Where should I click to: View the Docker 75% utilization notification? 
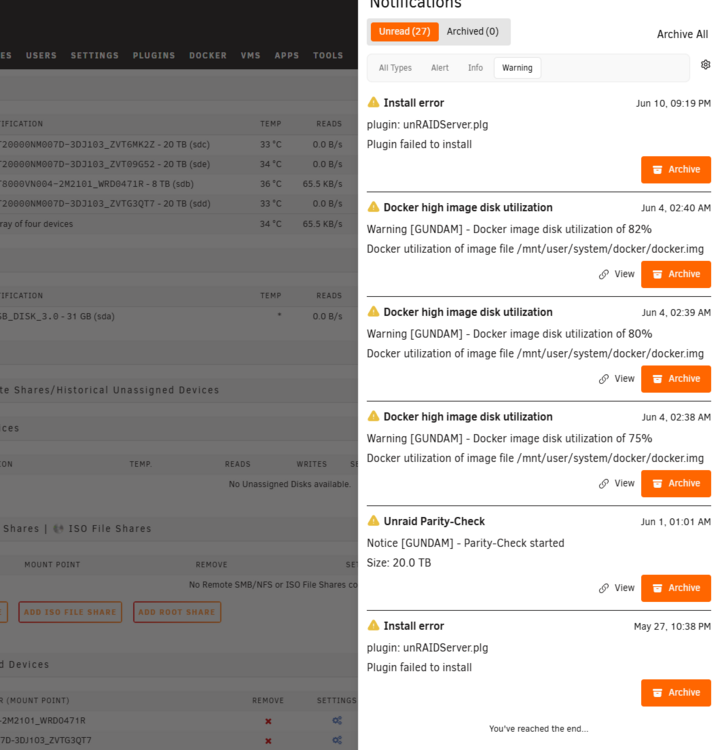pyautogui.click(x=617, y=484)
